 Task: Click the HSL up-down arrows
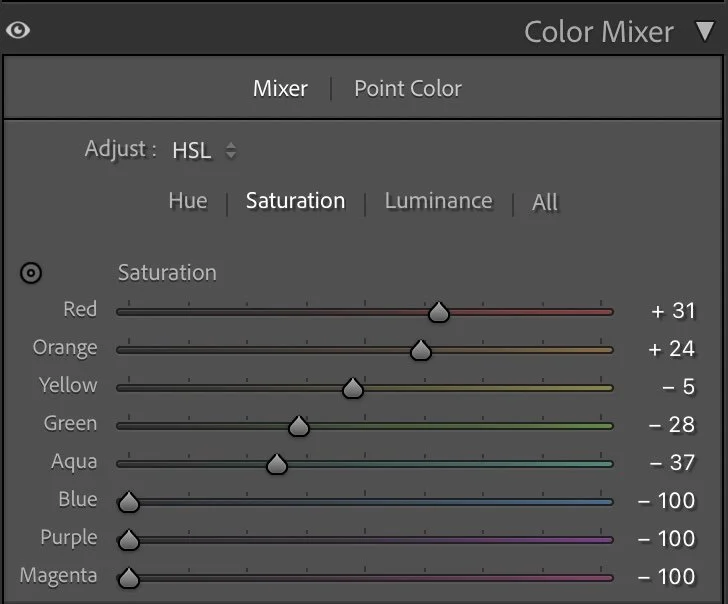pos(231,150)
